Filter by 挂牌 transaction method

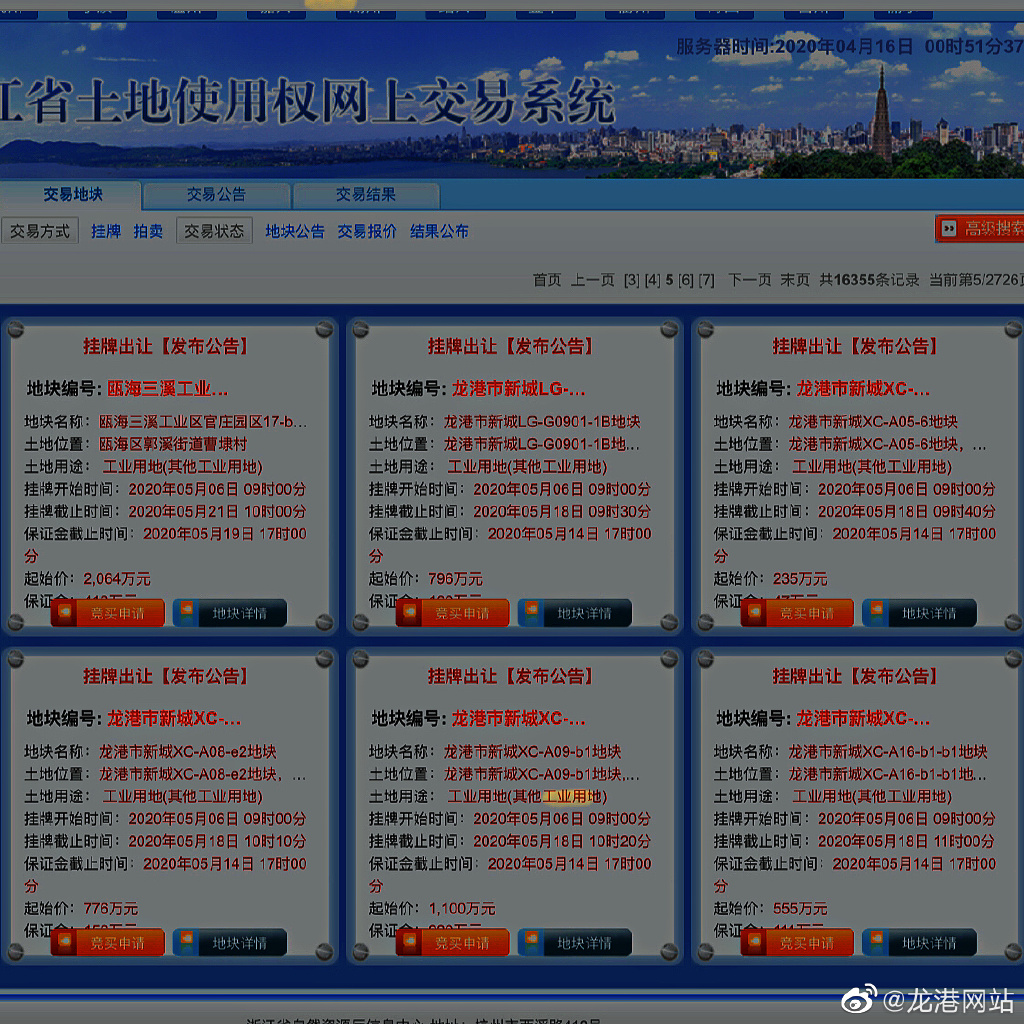[x=106, y=231]
